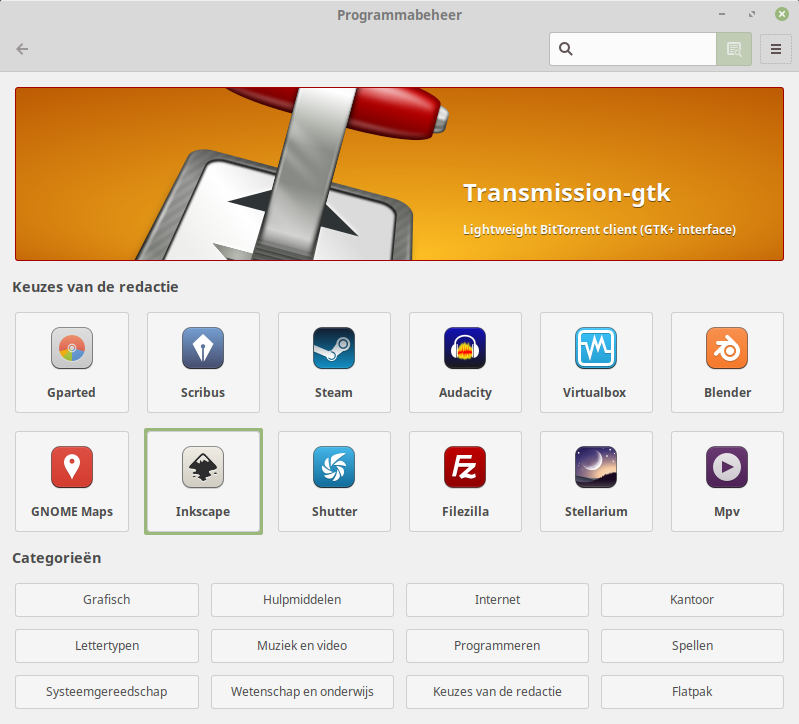Go back with the arrow button

coord(22,49)
